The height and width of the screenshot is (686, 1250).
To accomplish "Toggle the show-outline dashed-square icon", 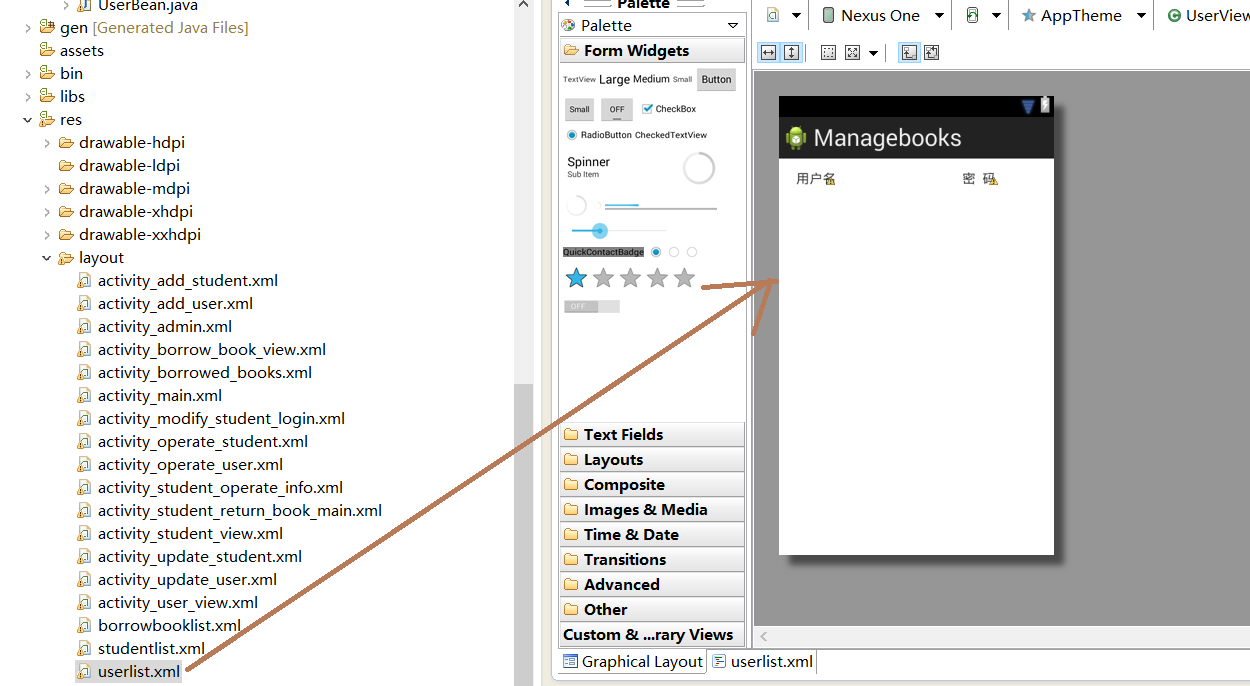I will (x=828, y=53).
